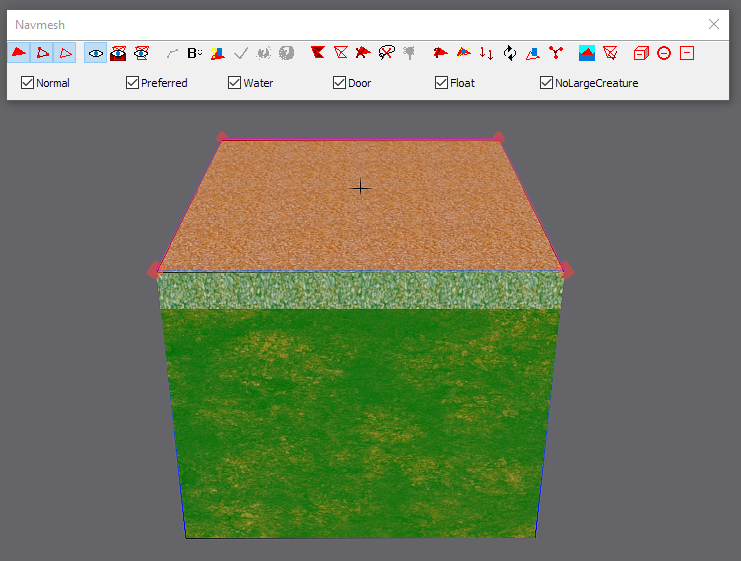Select the triangle outline with vertices tool
This screenshot has width=741, height=561.
pos(42,53)
